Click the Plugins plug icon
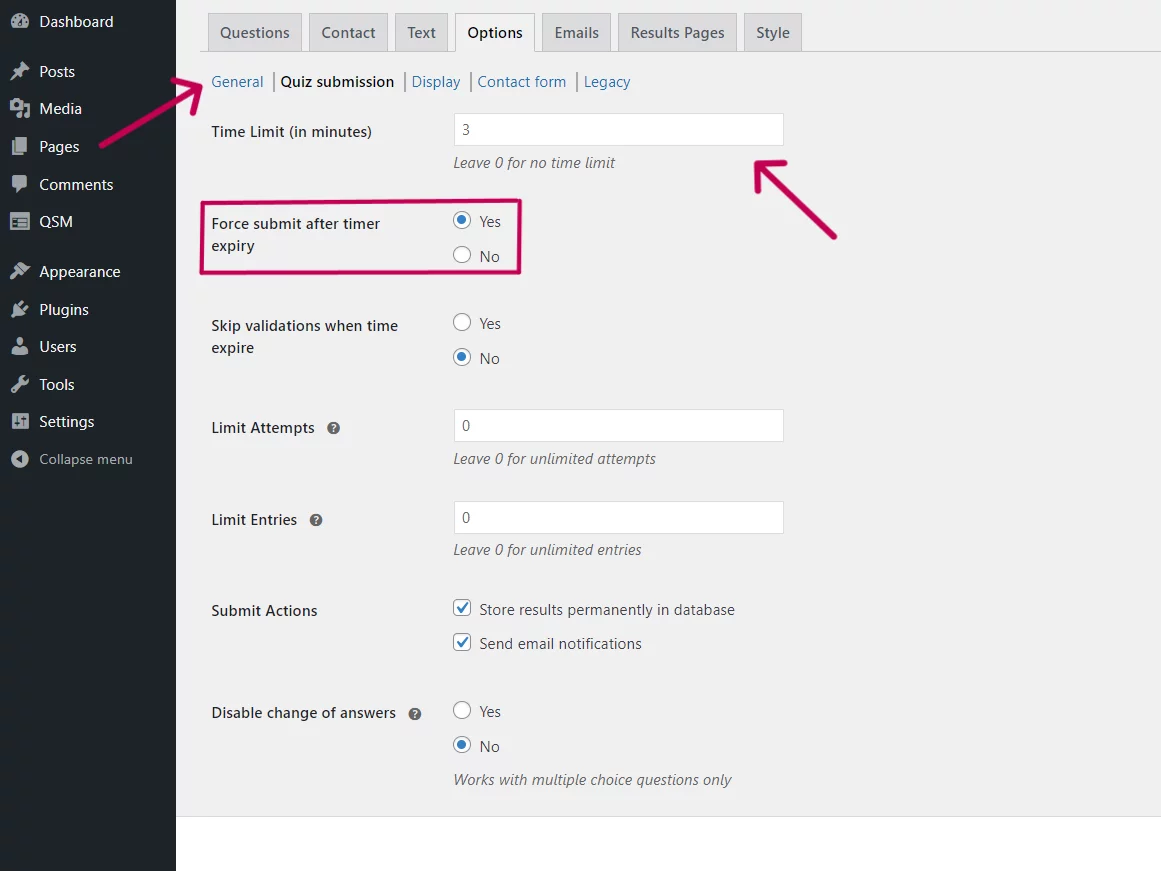The width and height of the screenshot is (1161, 871). (20, 309)
